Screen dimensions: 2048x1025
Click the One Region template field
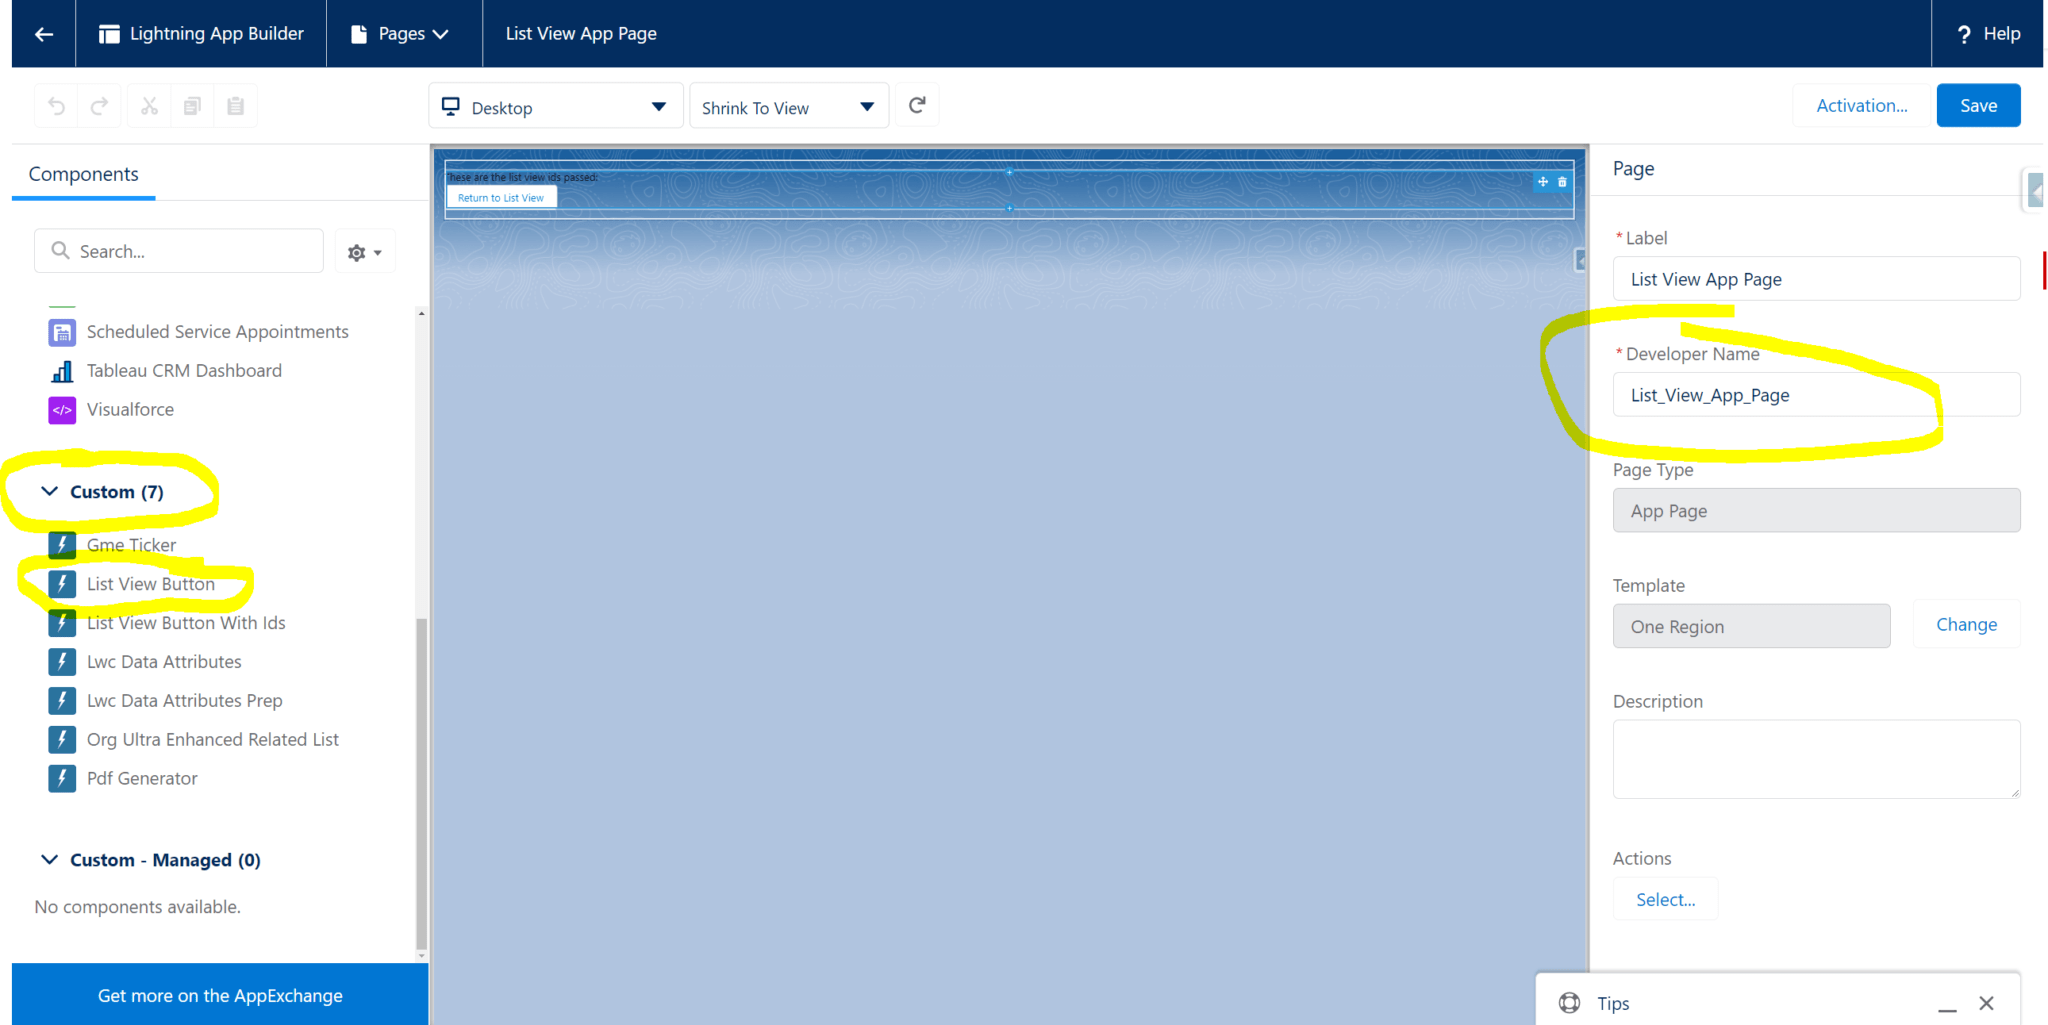tap(1752, 627)
